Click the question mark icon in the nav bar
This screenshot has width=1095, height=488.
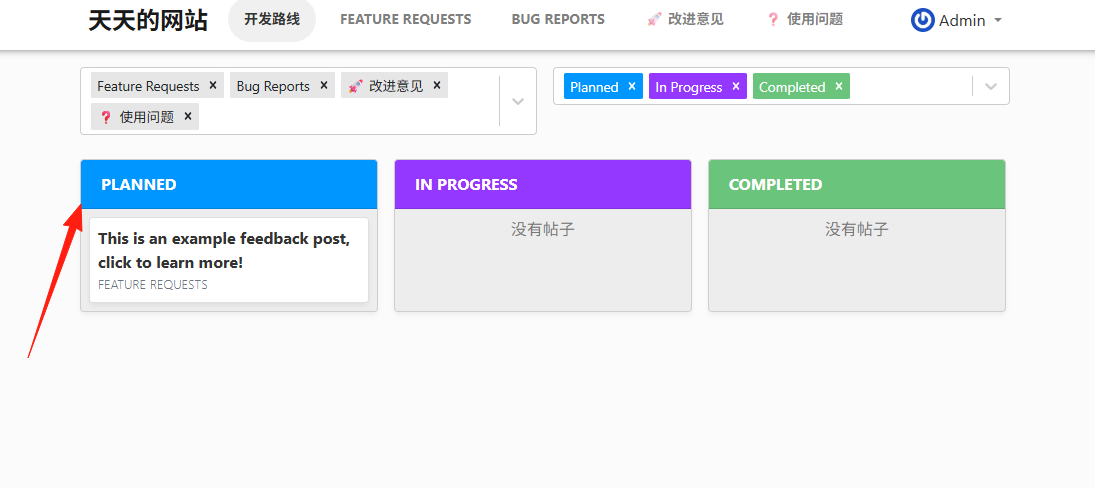pyautogui.click(x=772, y=20)
